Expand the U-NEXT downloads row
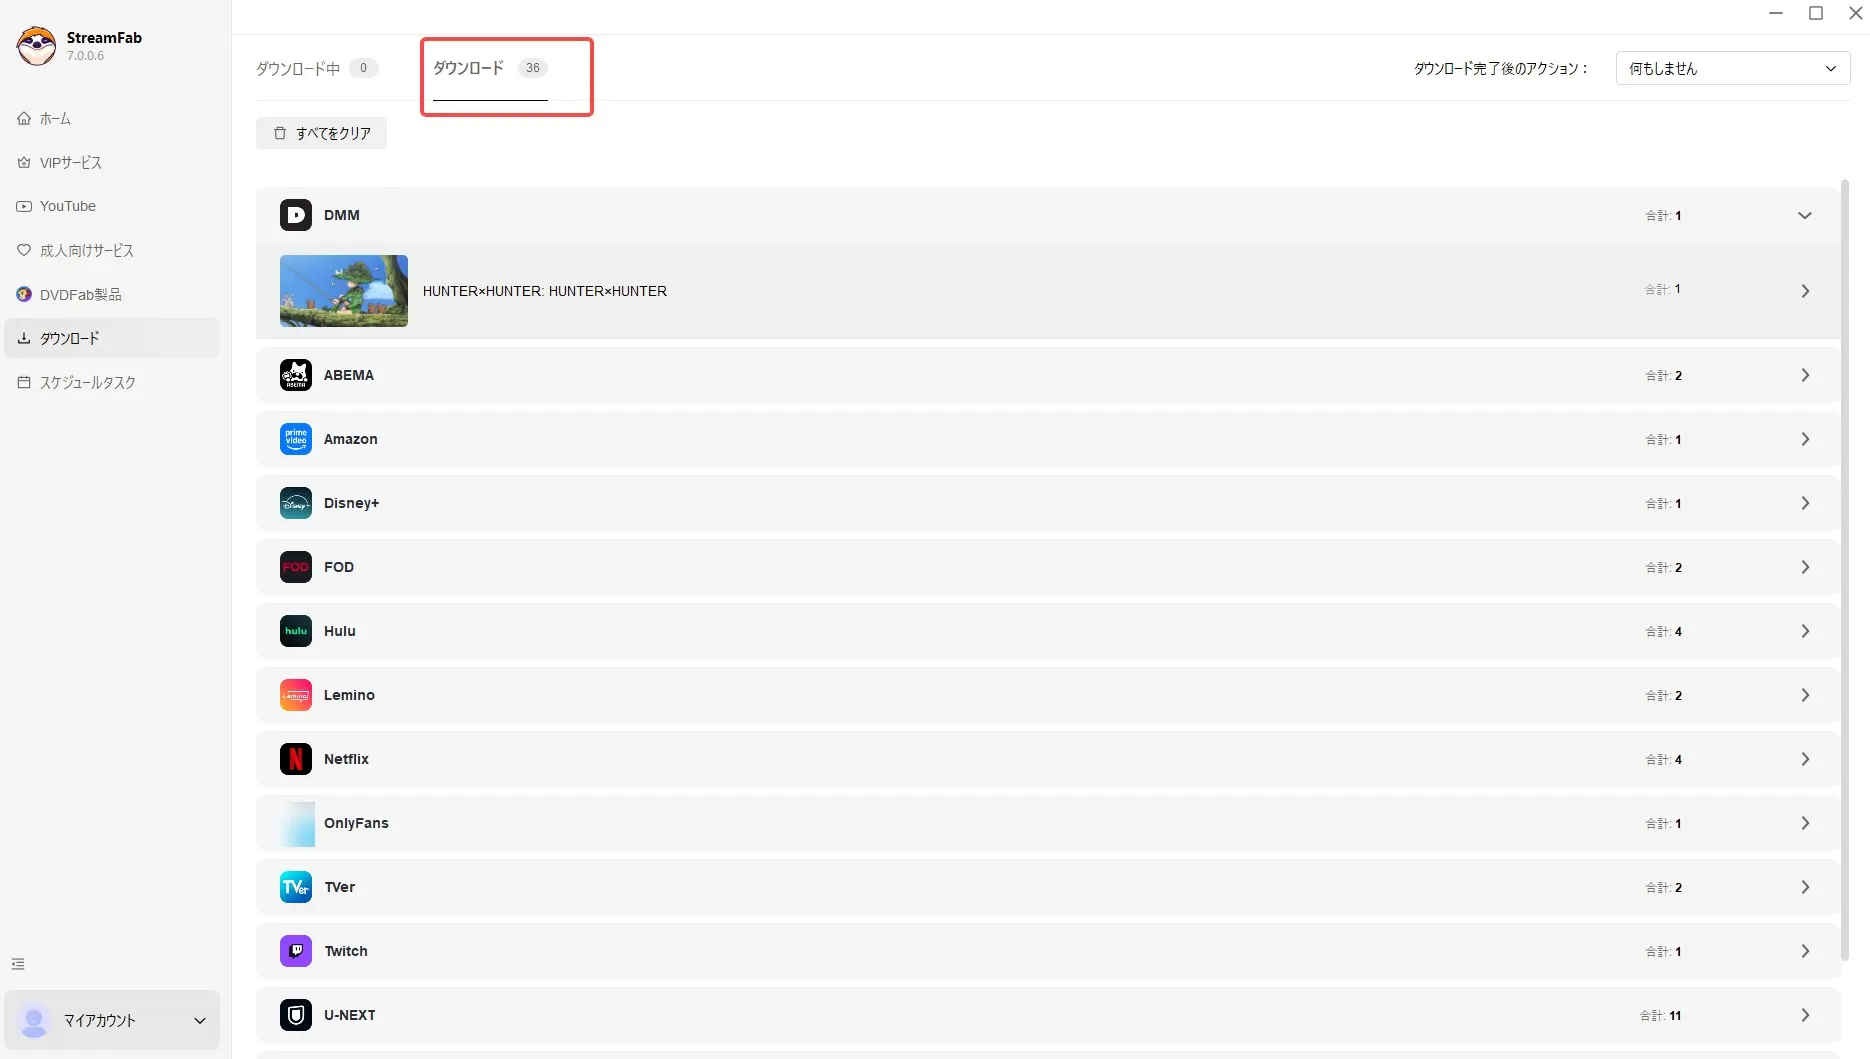This screenshot has width=1870, height=1059. point(1805,1015)
